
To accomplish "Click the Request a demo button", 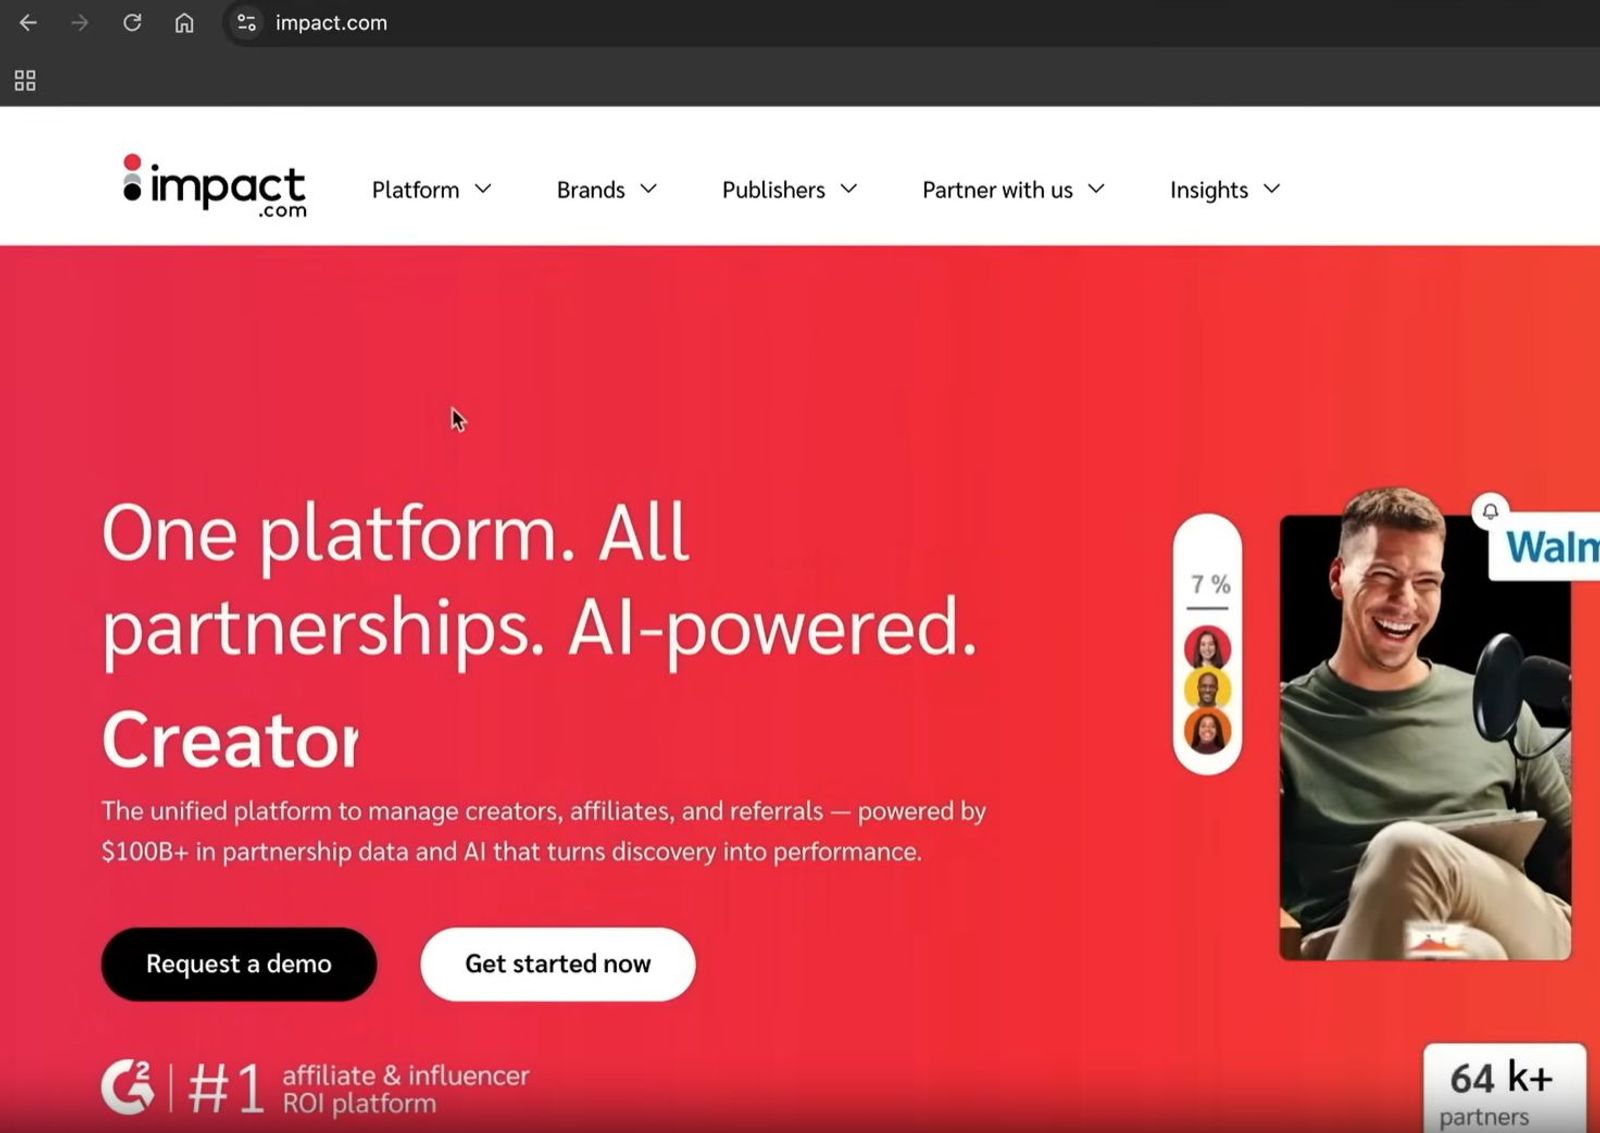I will point(239,964).
